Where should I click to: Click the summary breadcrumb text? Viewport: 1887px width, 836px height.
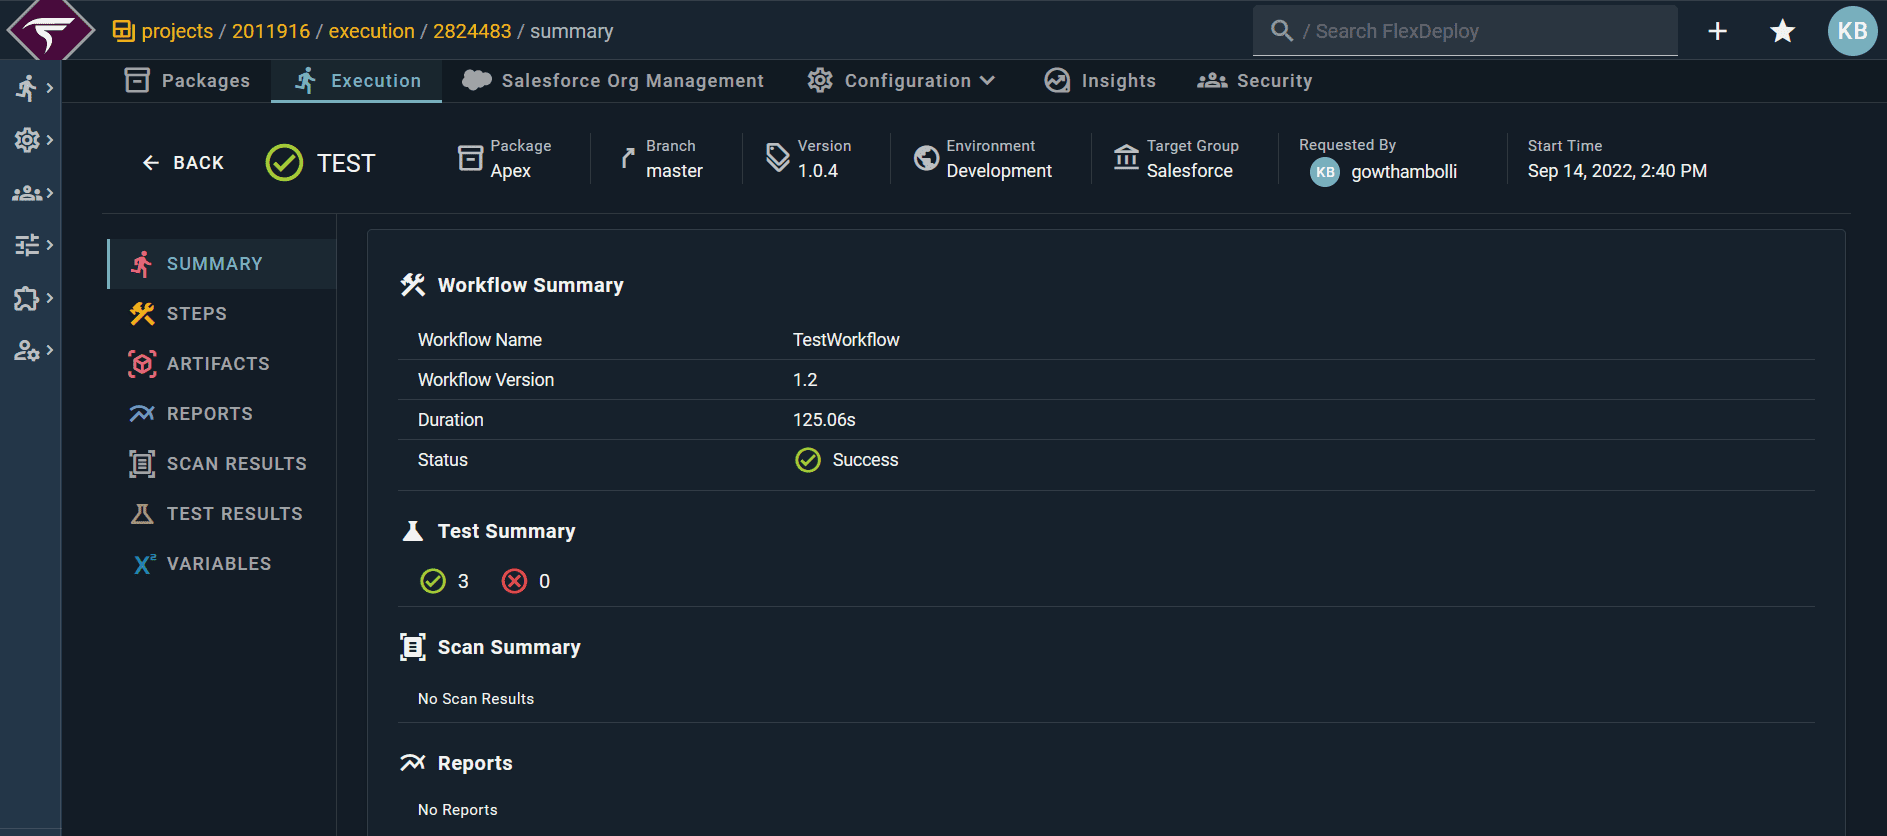tap(572, 31)
